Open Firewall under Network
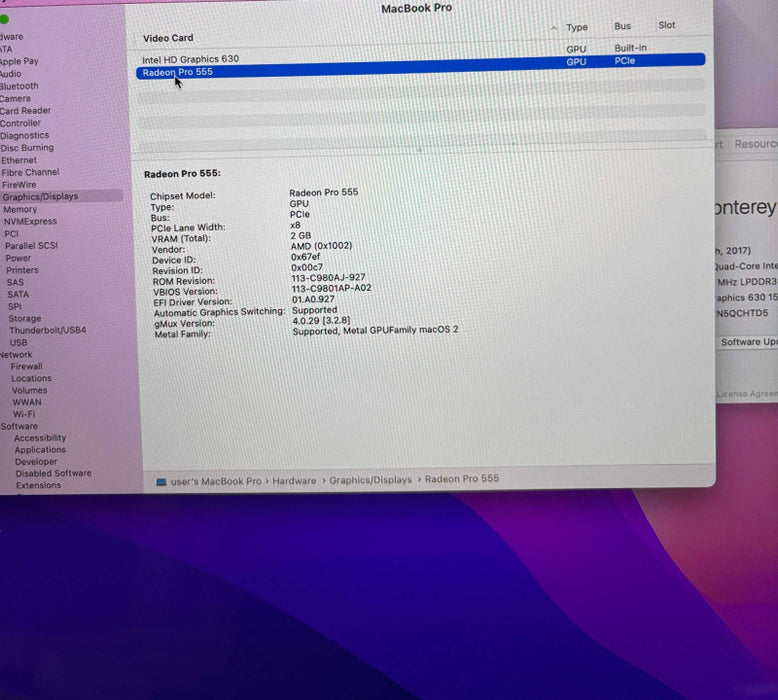778x700 pixels. tap(27, 366)
